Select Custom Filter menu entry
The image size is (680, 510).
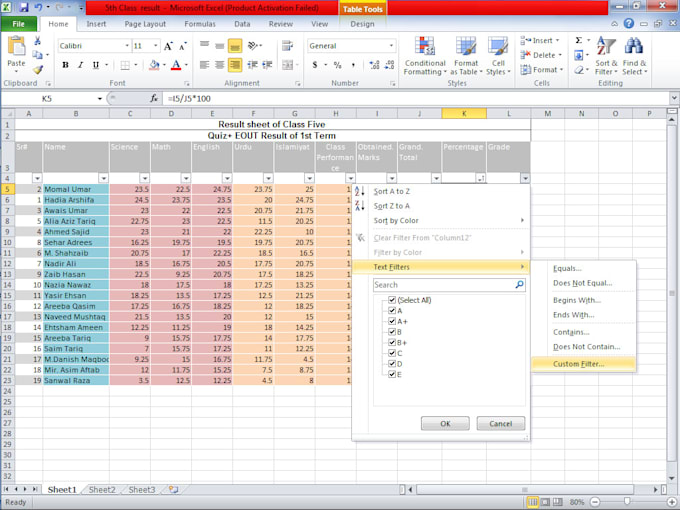(x=583, y=364)
